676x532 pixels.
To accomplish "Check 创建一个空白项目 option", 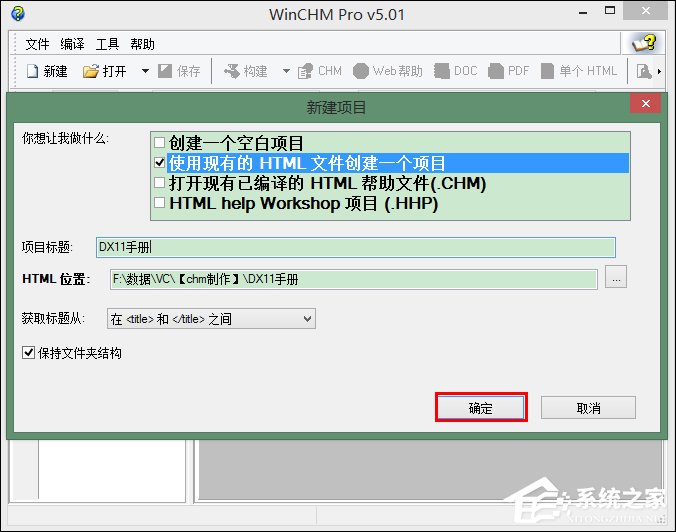I will point(160,142).
